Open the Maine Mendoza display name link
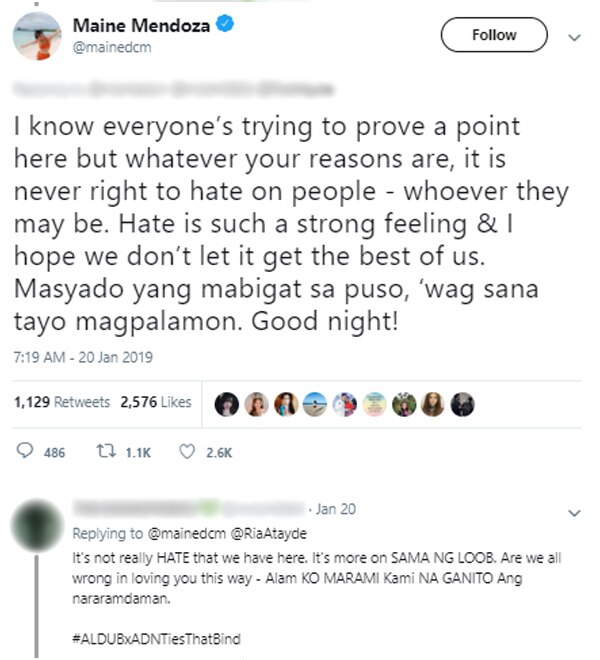Screen dimensions: 600x660 [x=141, y=25]
